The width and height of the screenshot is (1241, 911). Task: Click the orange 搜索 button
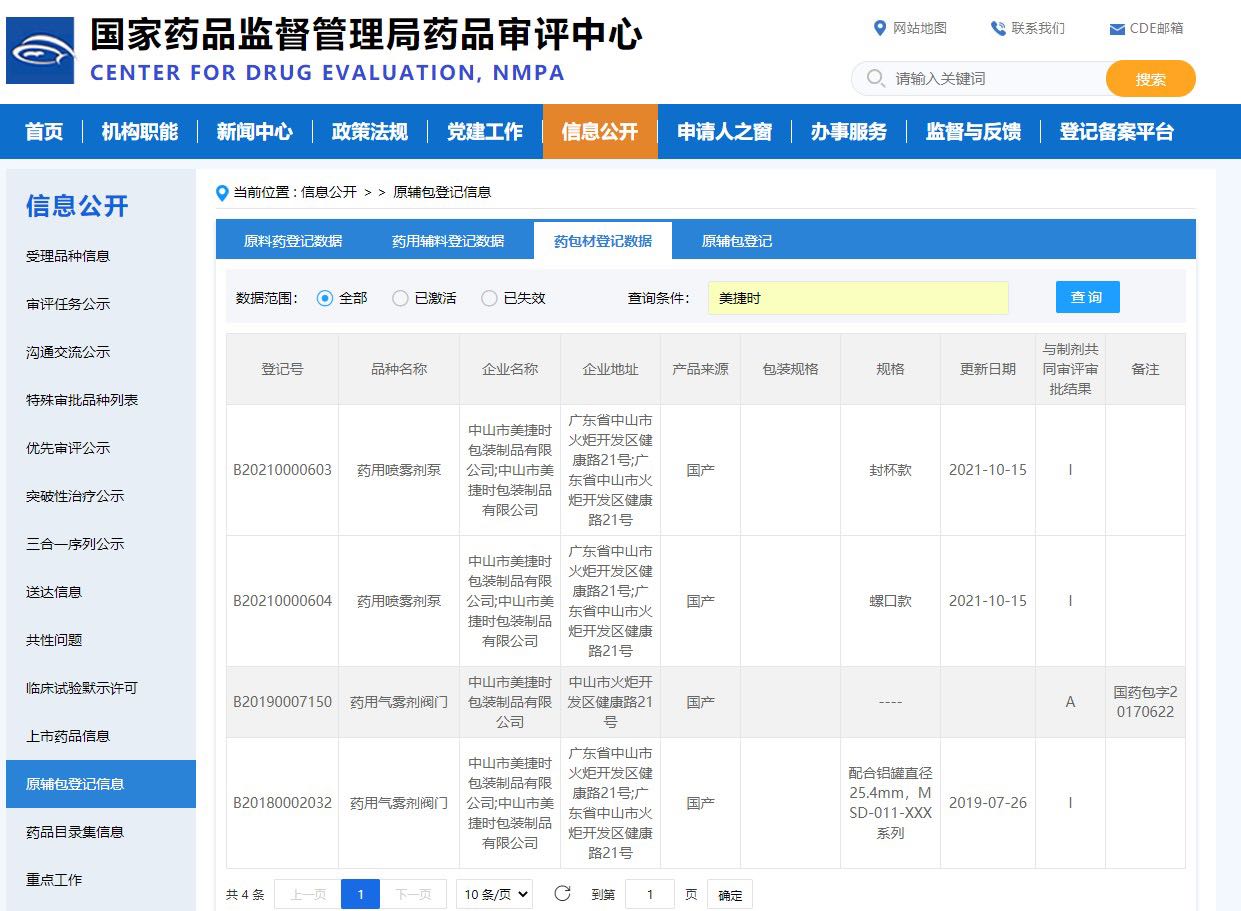pos(1150,79)
